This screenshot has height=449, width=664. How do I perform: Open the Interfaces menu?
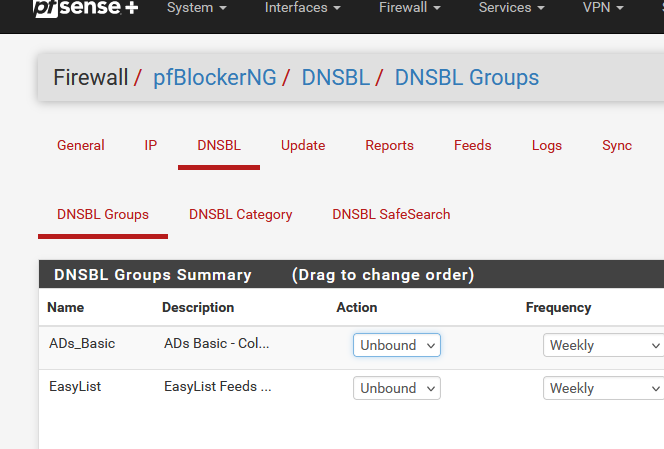[x=302, y=8]
